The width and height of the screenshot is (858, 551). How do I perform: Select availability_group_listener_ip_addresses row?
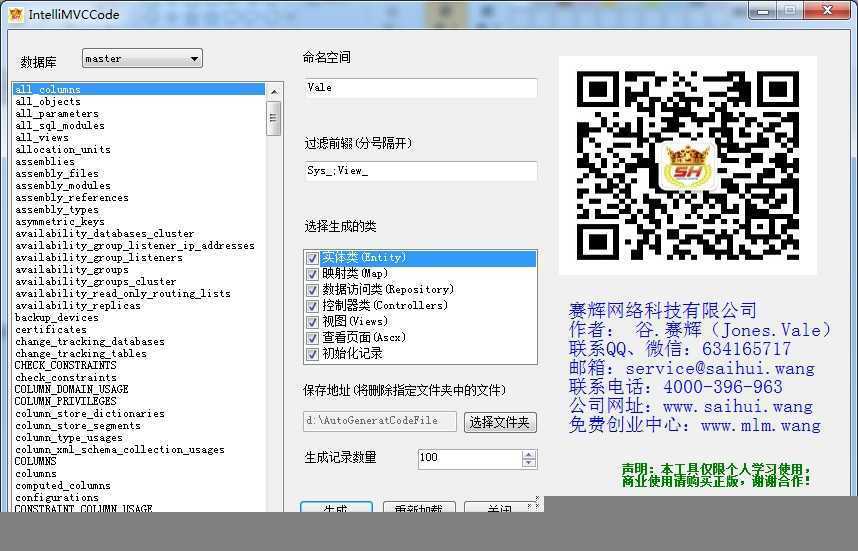(x=139, y=246)
